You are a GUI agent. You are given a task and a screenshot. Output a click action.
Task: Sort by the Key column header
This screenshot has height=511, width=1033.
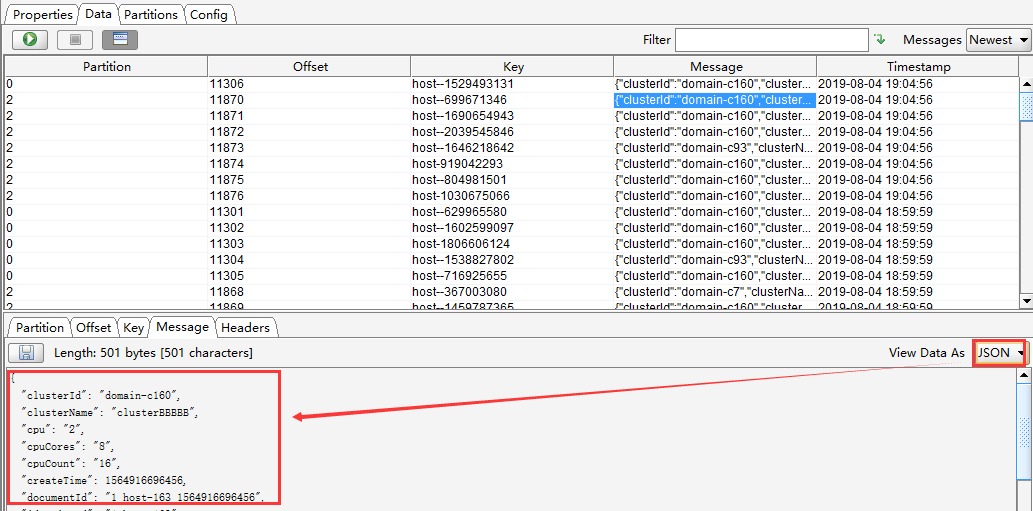coord(513,67)
